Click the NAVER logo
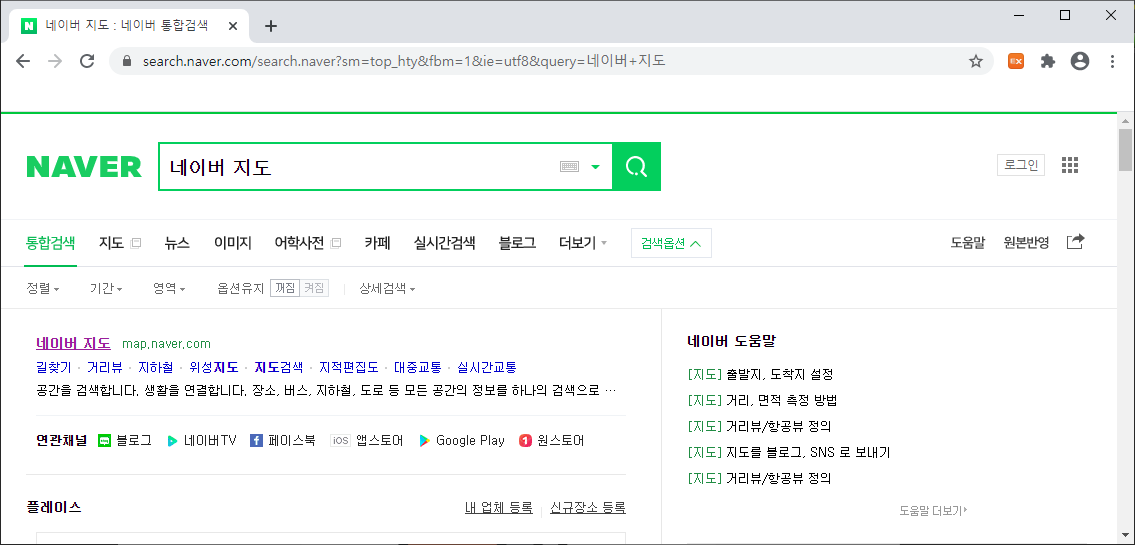 84,167
